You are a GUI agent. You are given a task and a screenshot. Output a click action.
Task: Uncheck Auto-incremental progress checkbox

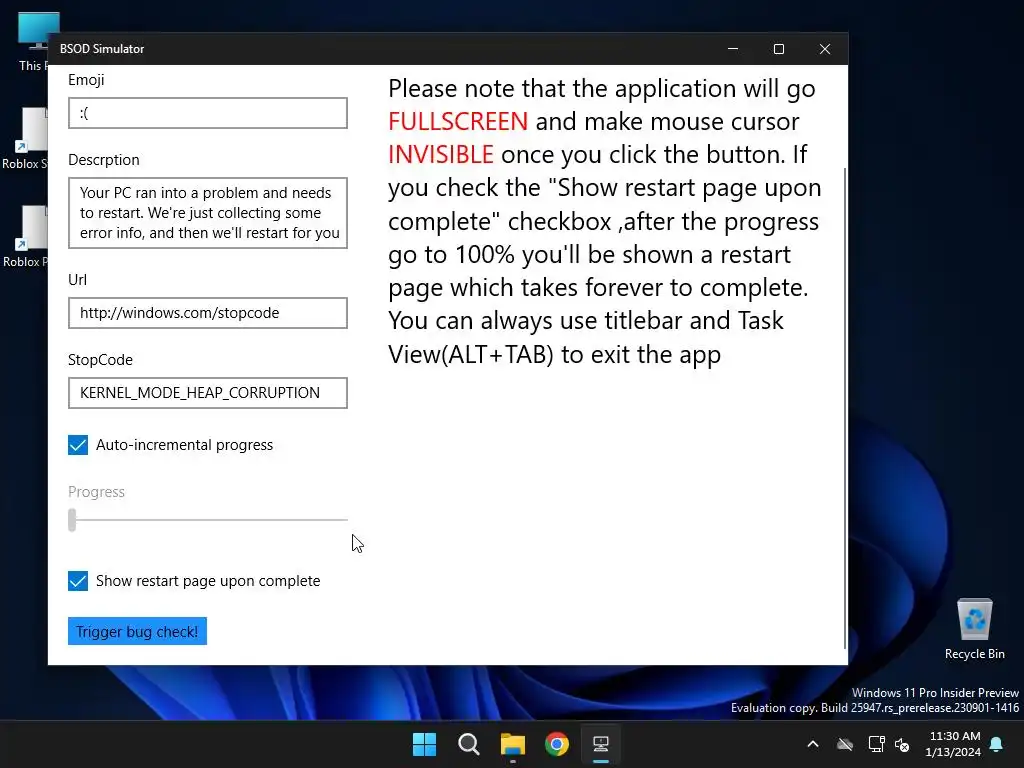click(78, 445)
